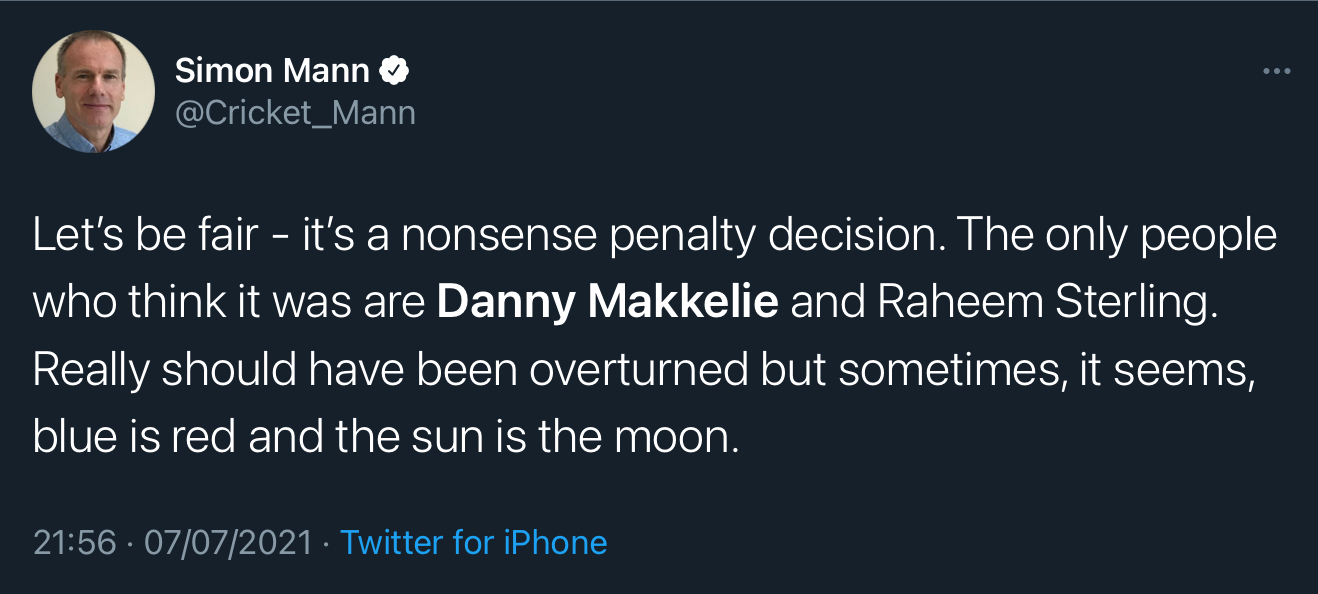Image resolution: width=1318 pixels, height=594 pixels.
Task: Open the @Cricket_Mann handle link
Action: (x=295, y=112)
